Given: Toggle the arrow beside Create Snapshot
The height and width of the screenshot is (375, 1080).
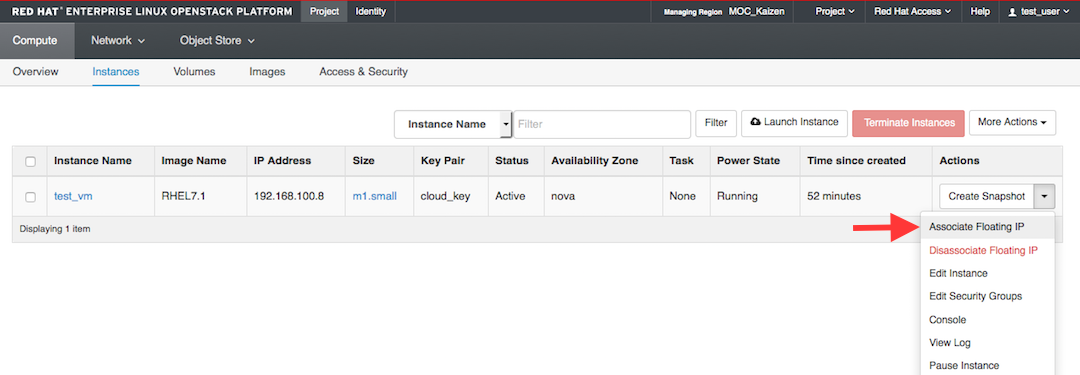Looking at the screenshot, I should pyautogui.click(x=1044, y=196).
